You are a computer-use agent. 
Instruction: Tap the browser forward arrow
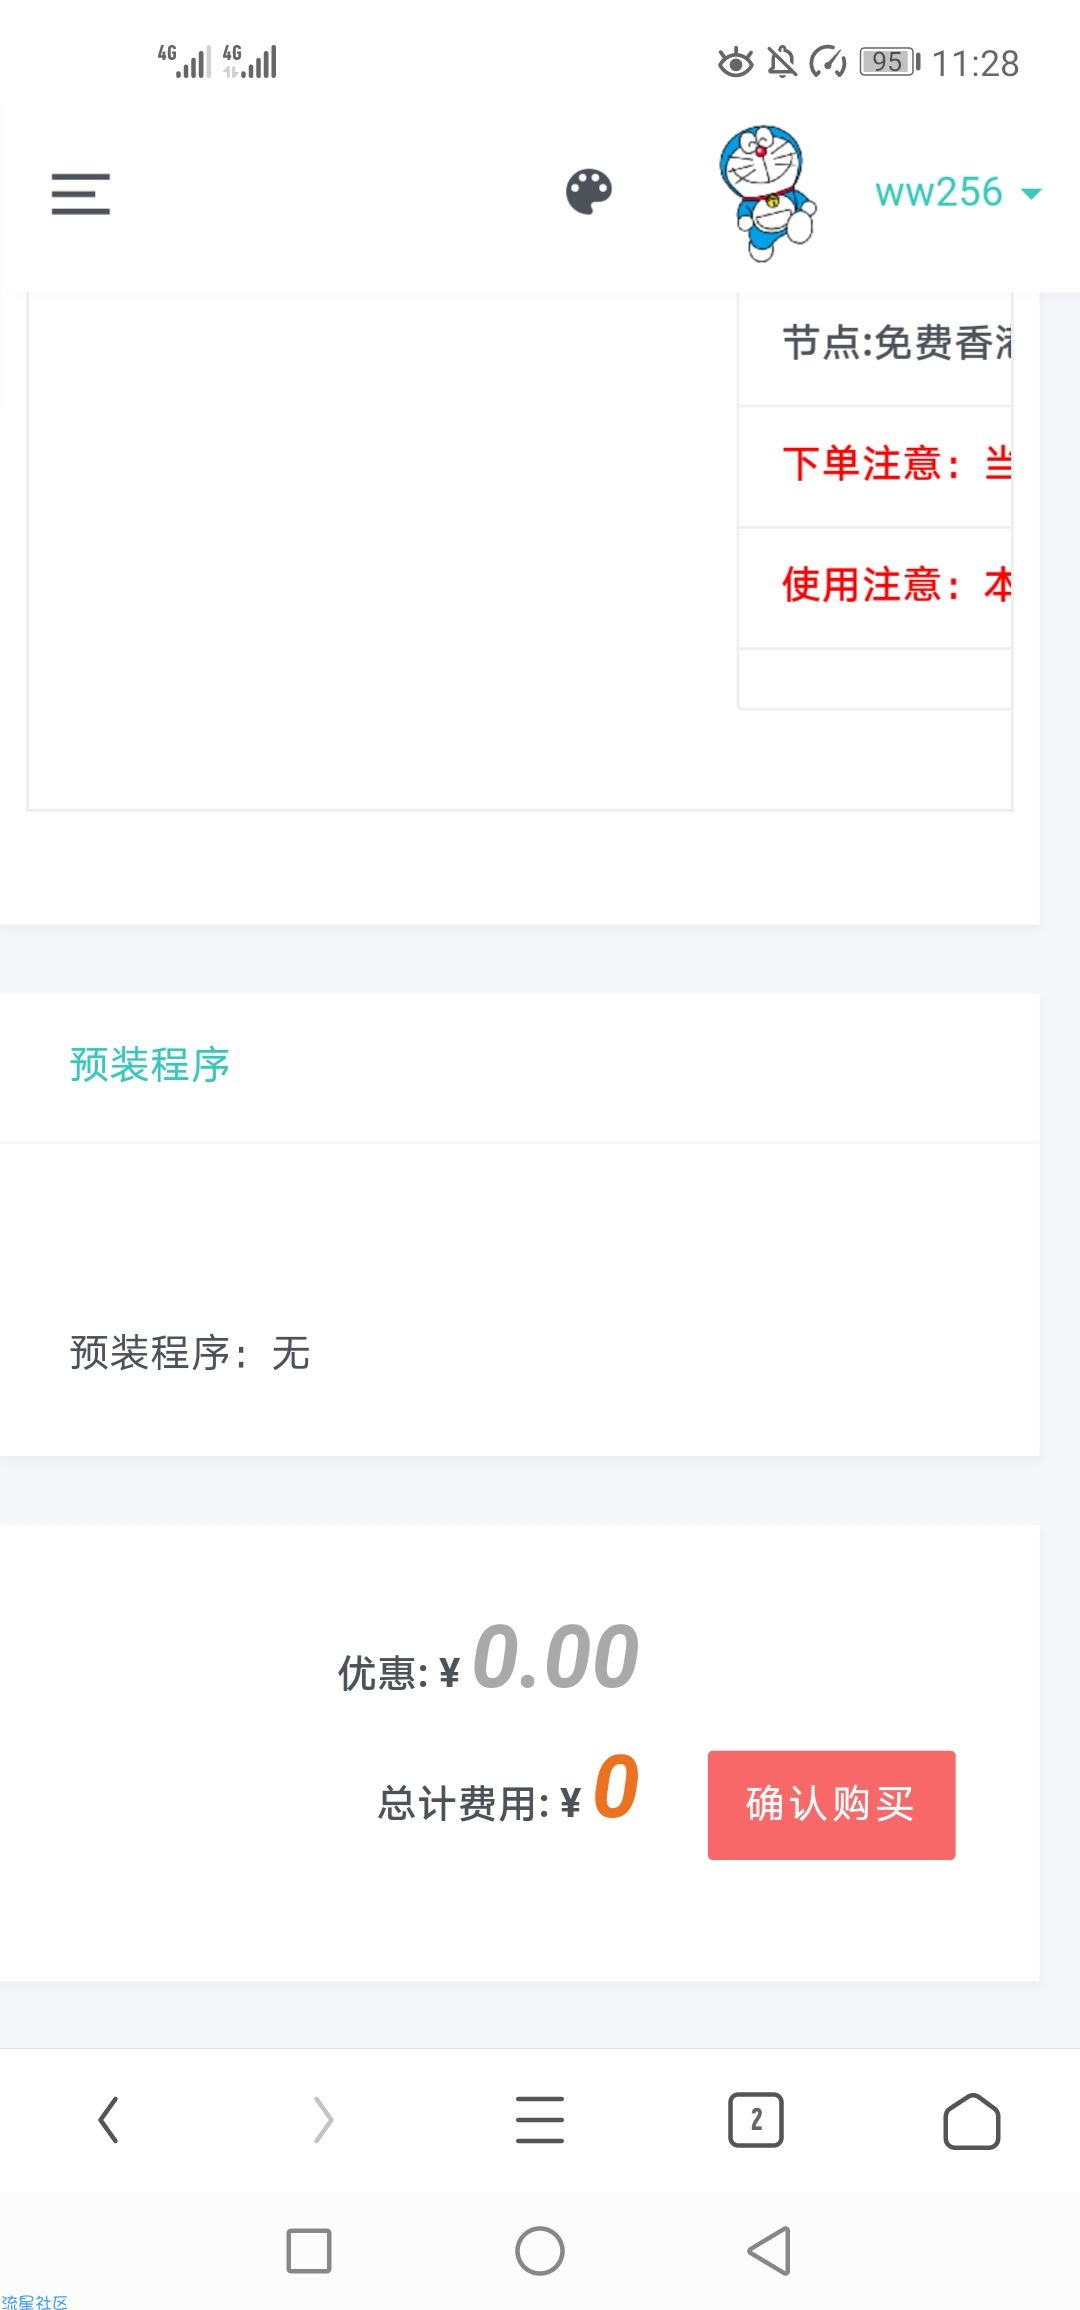pos(323,2119)
